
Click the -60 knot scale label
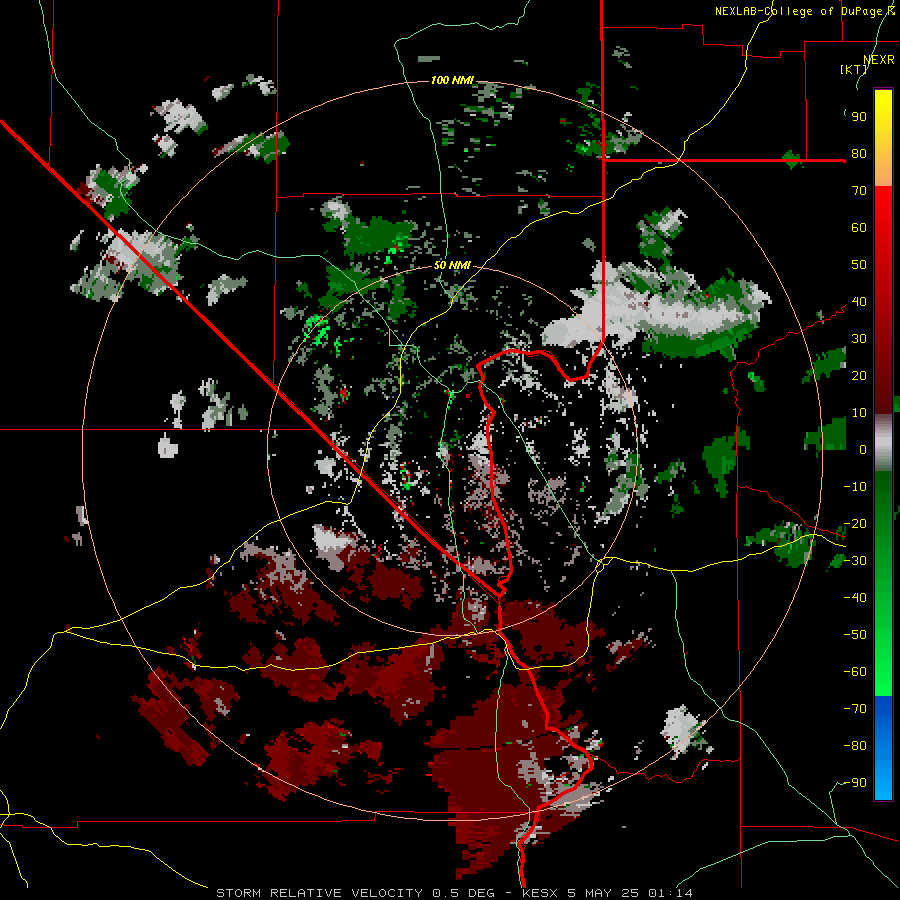pos(855,672)
